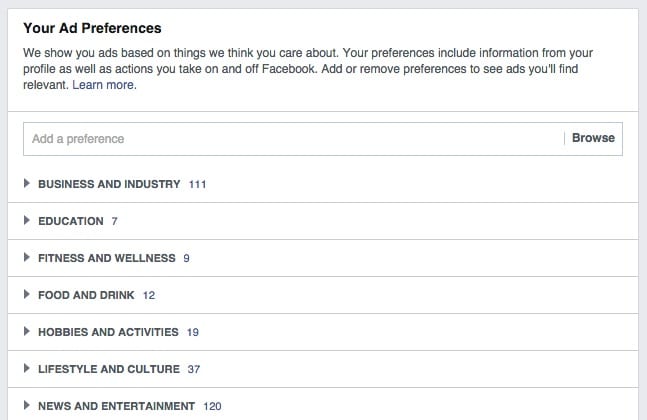647x420 pixels.
Task: Expand the Education disclosure triangle
Action: (27, 221)
